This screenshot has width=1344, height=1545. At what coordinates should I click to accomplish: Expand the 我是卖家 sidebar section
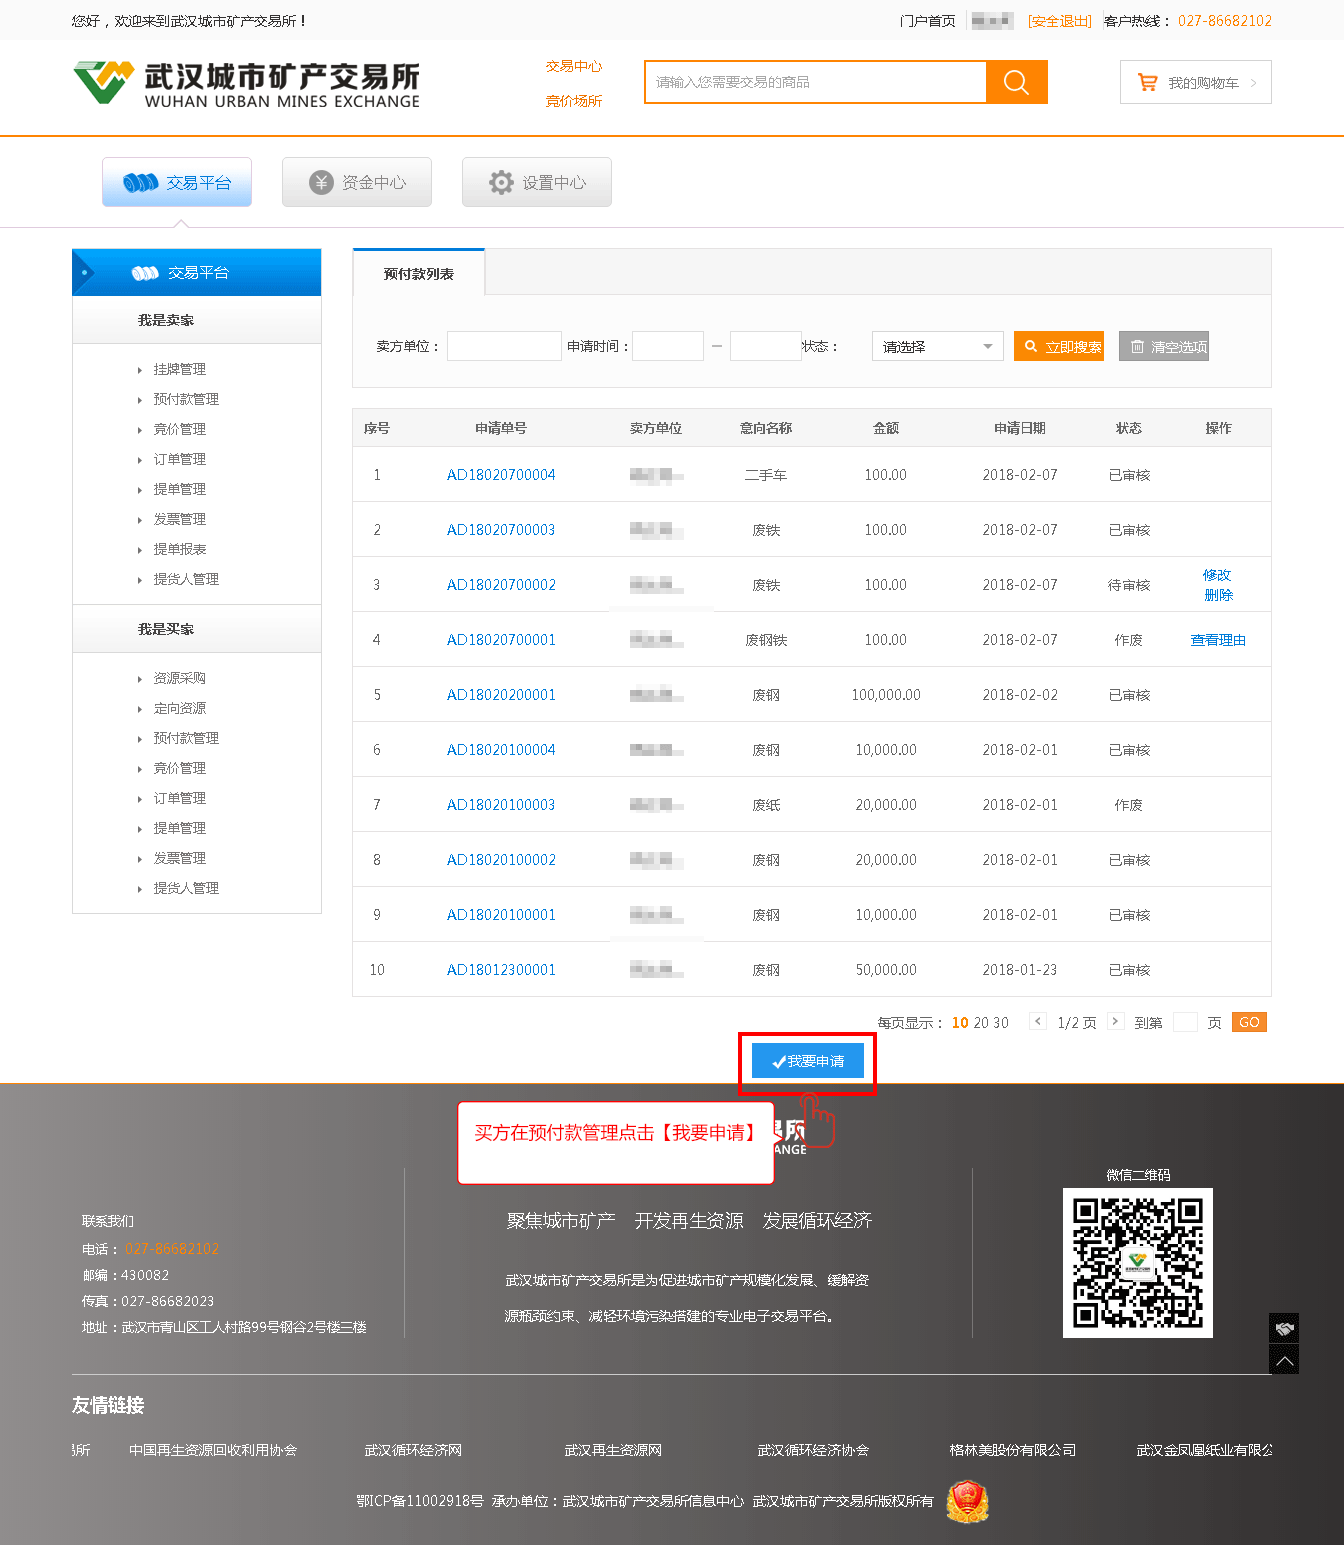click(166, 320)
